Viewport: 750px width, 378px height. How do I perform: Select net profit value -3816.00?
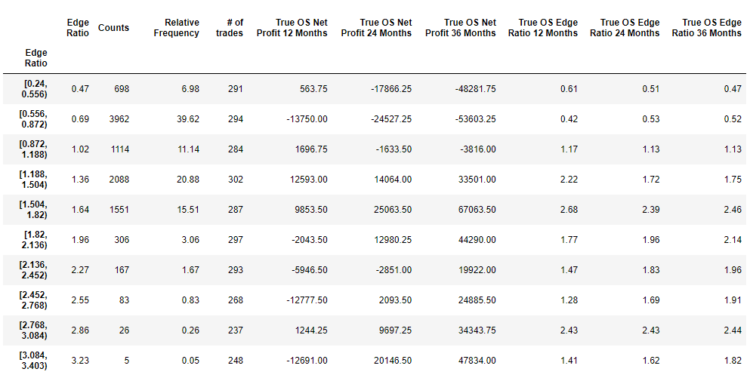[478, 149]
